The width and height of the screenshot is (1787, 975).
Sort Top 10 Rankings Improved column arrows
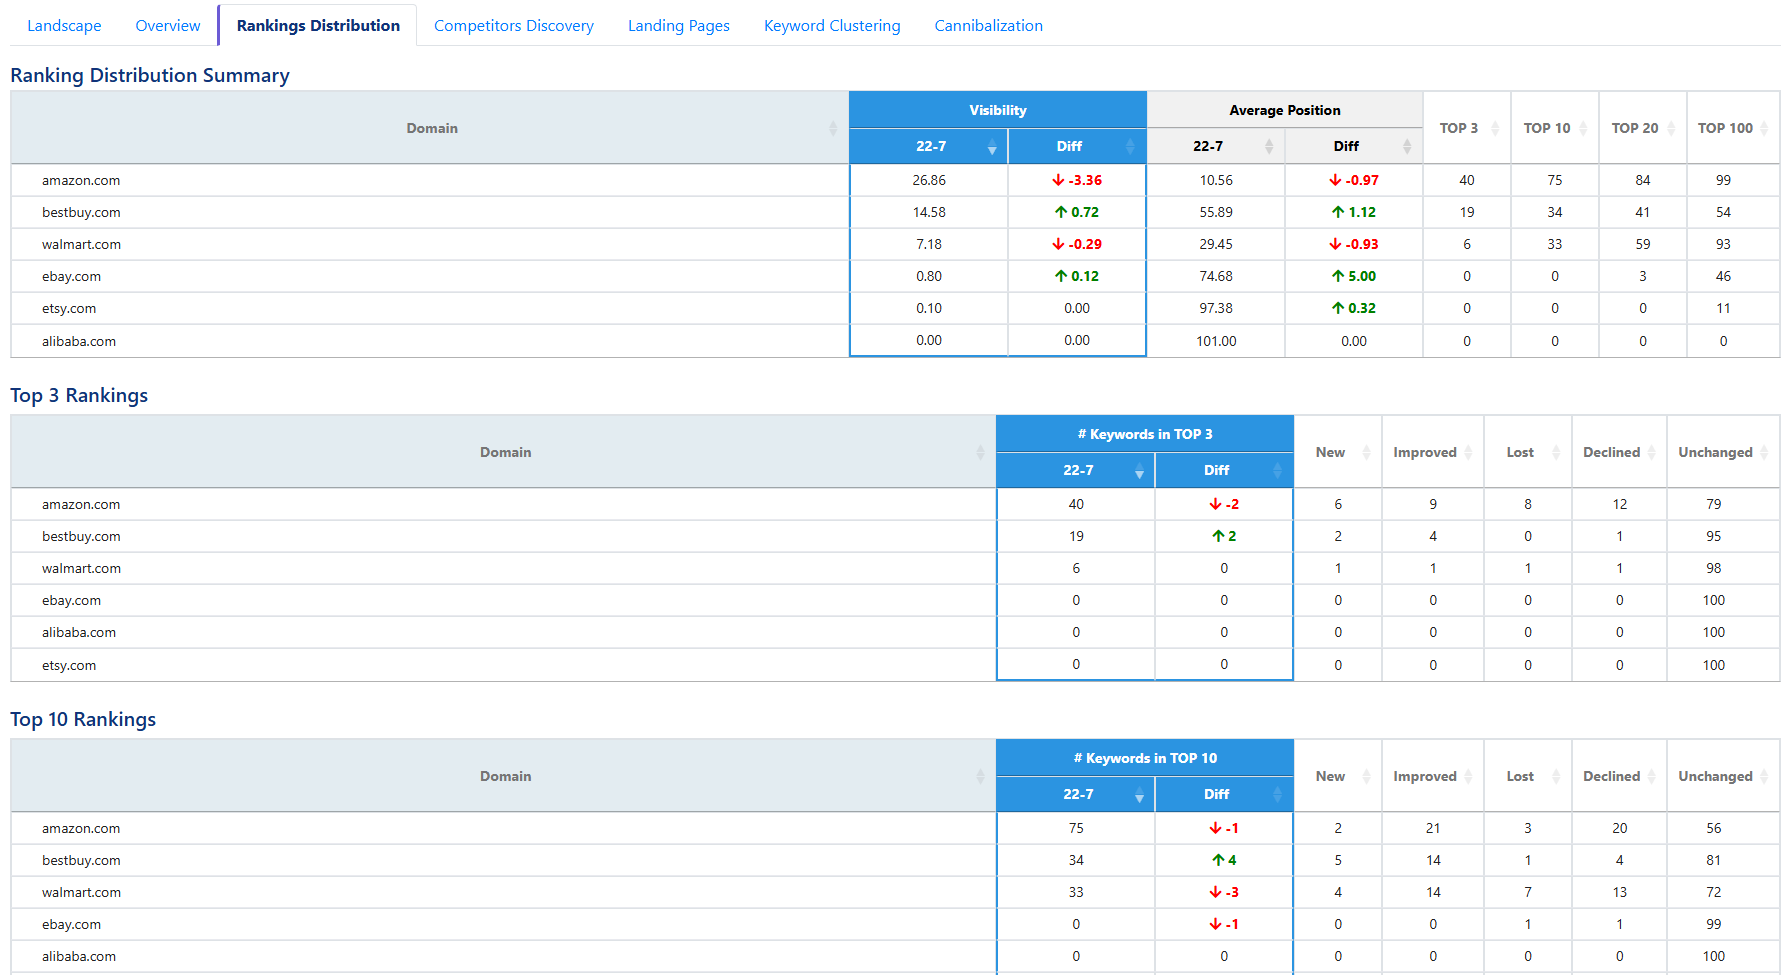pos(1468,776)
